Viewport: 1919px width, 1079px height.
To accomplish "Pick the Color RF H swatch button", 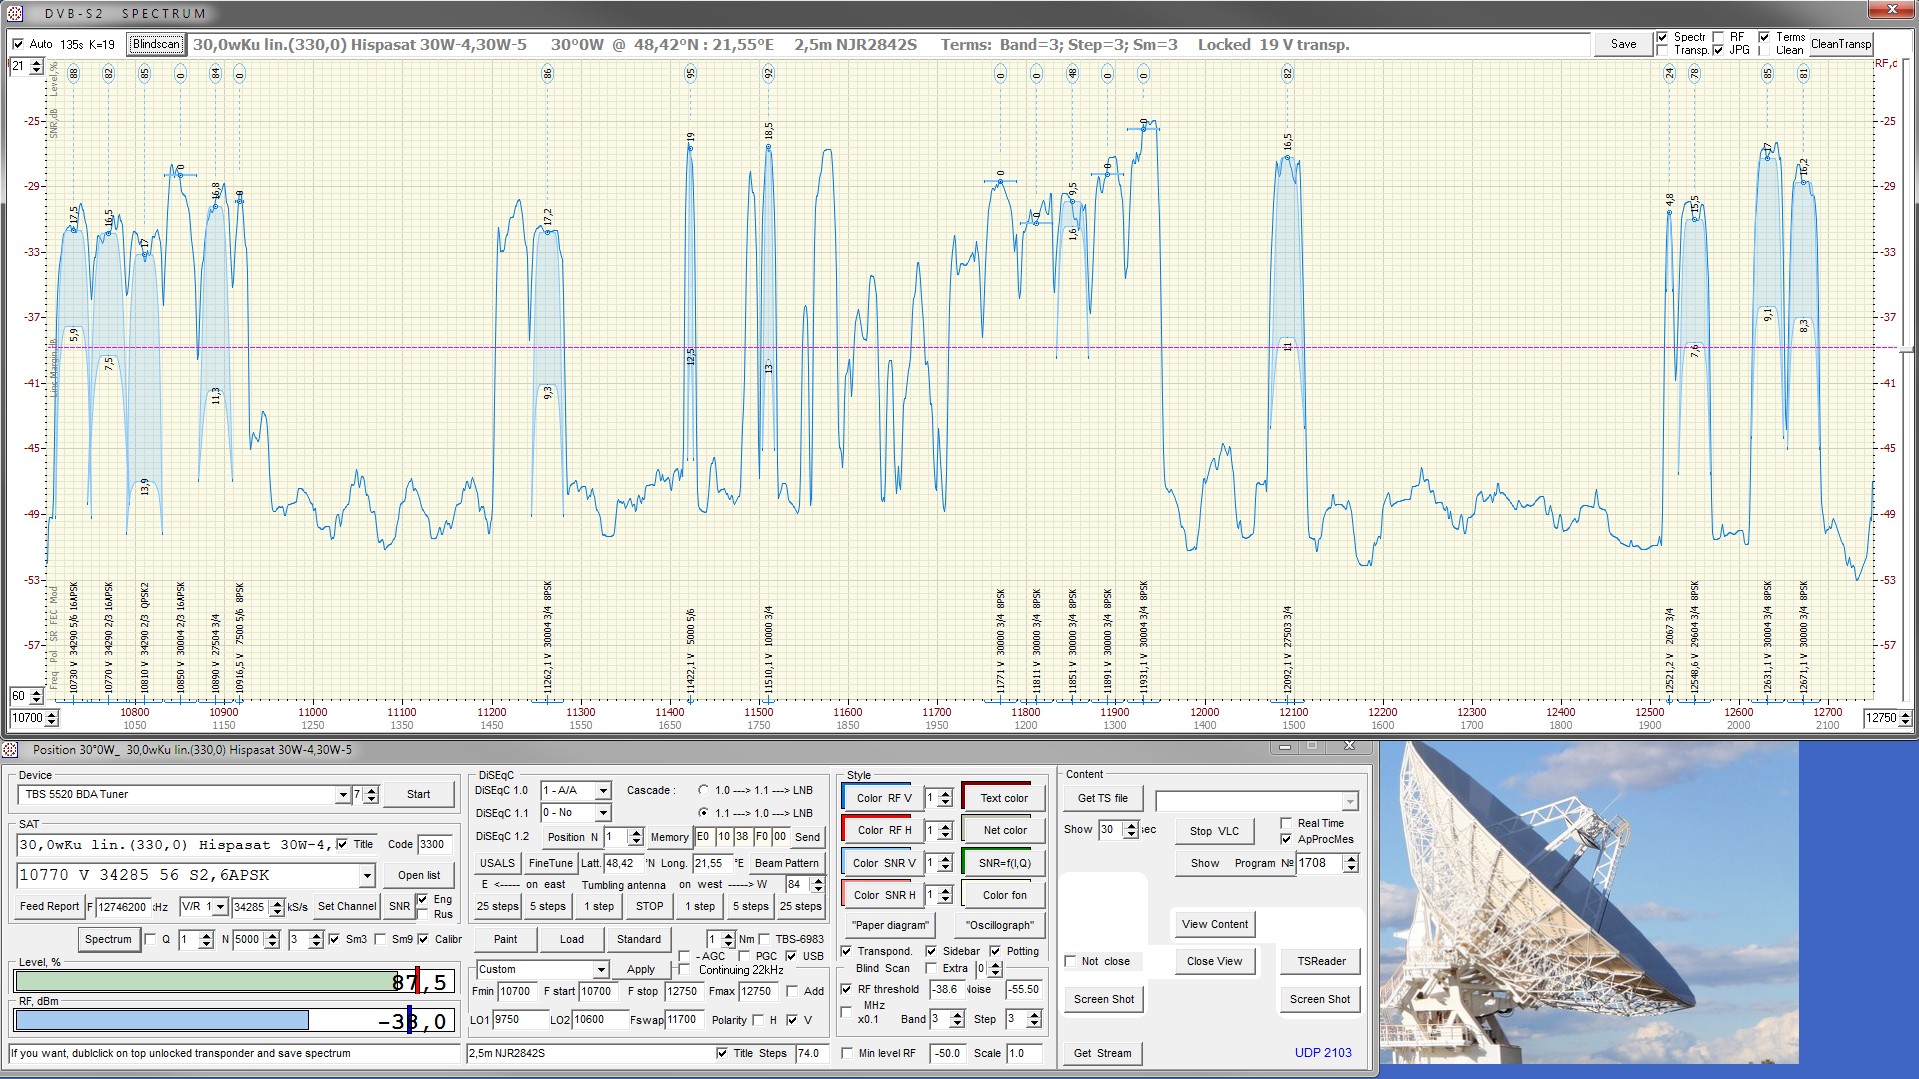I will point(884,830).
